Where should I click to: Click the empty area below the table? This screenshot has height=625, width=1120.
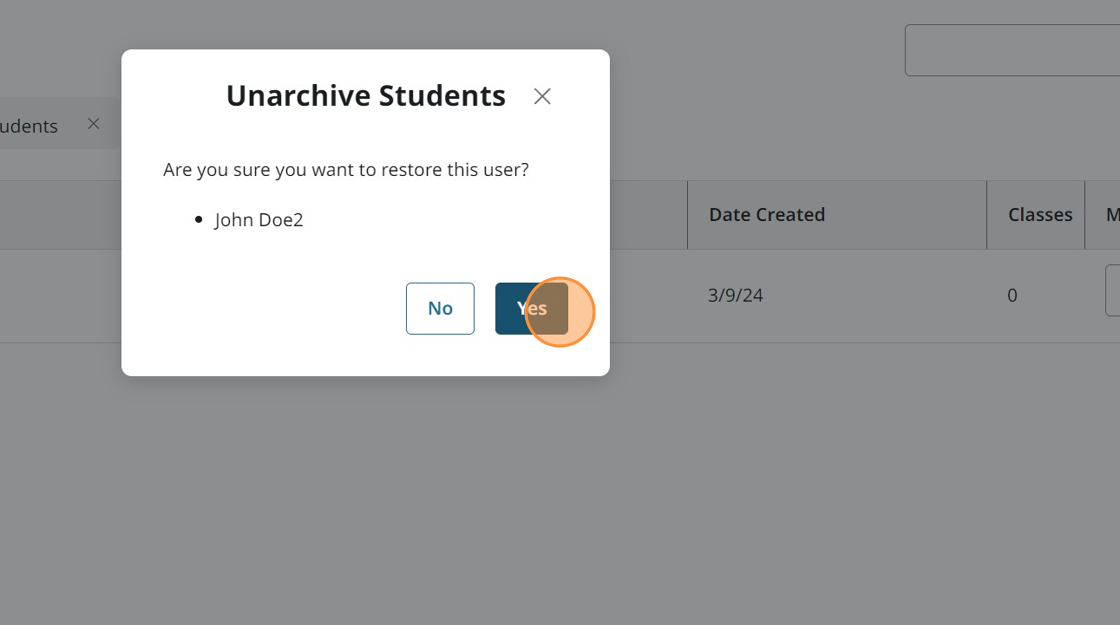pyautogui.click(x=700, y=480)
